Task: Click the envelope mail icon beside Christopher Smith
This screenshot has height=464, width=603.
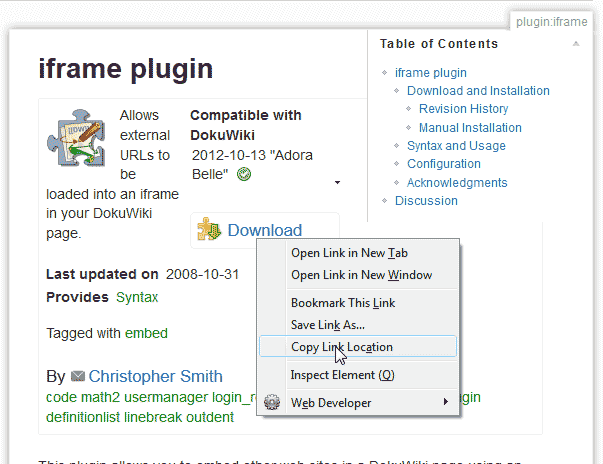Action: tap(78, 376)
